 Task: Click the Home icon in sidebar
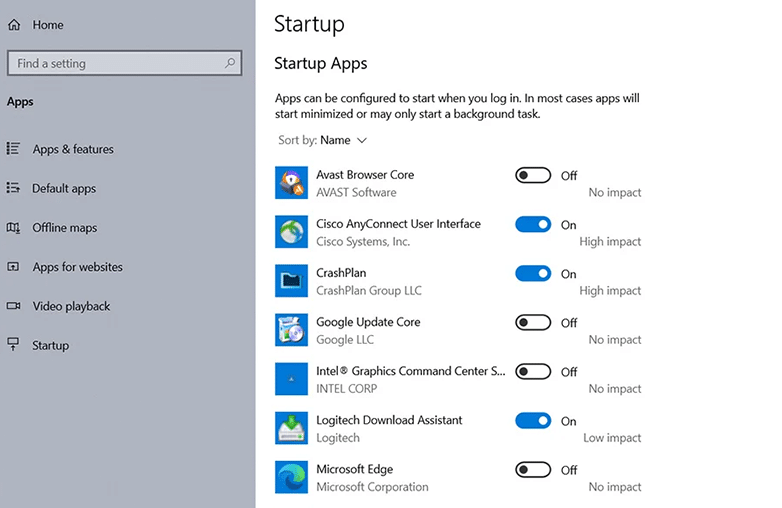tap(14, 24)
